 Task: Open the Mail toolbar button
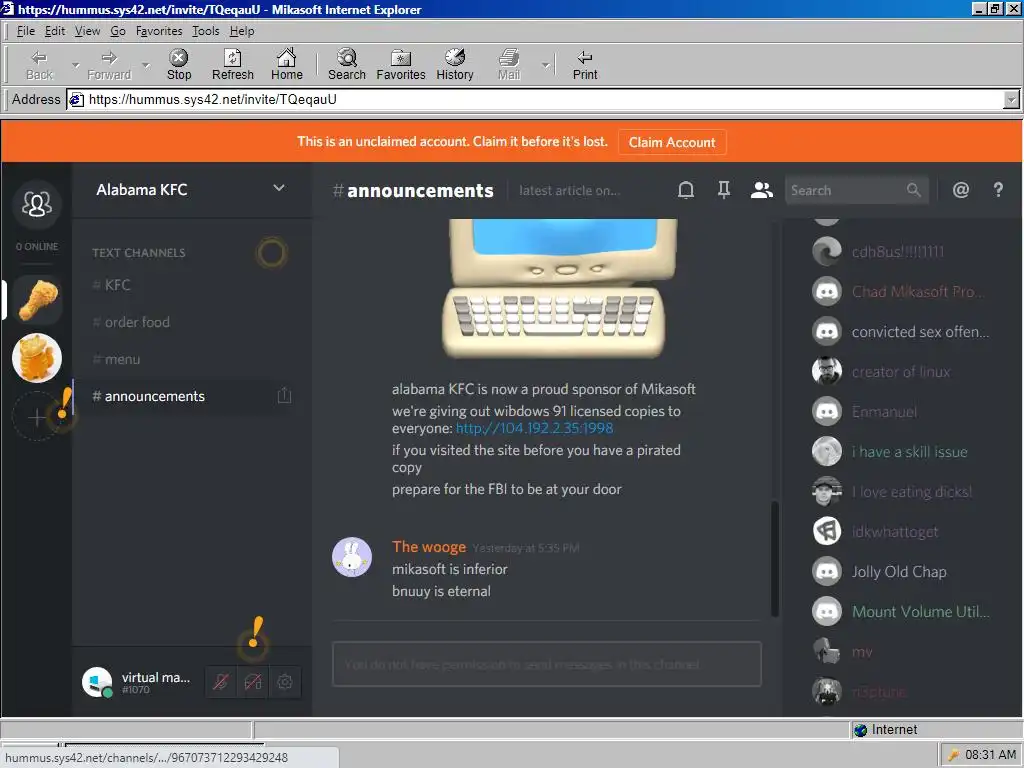coord(509,65)
